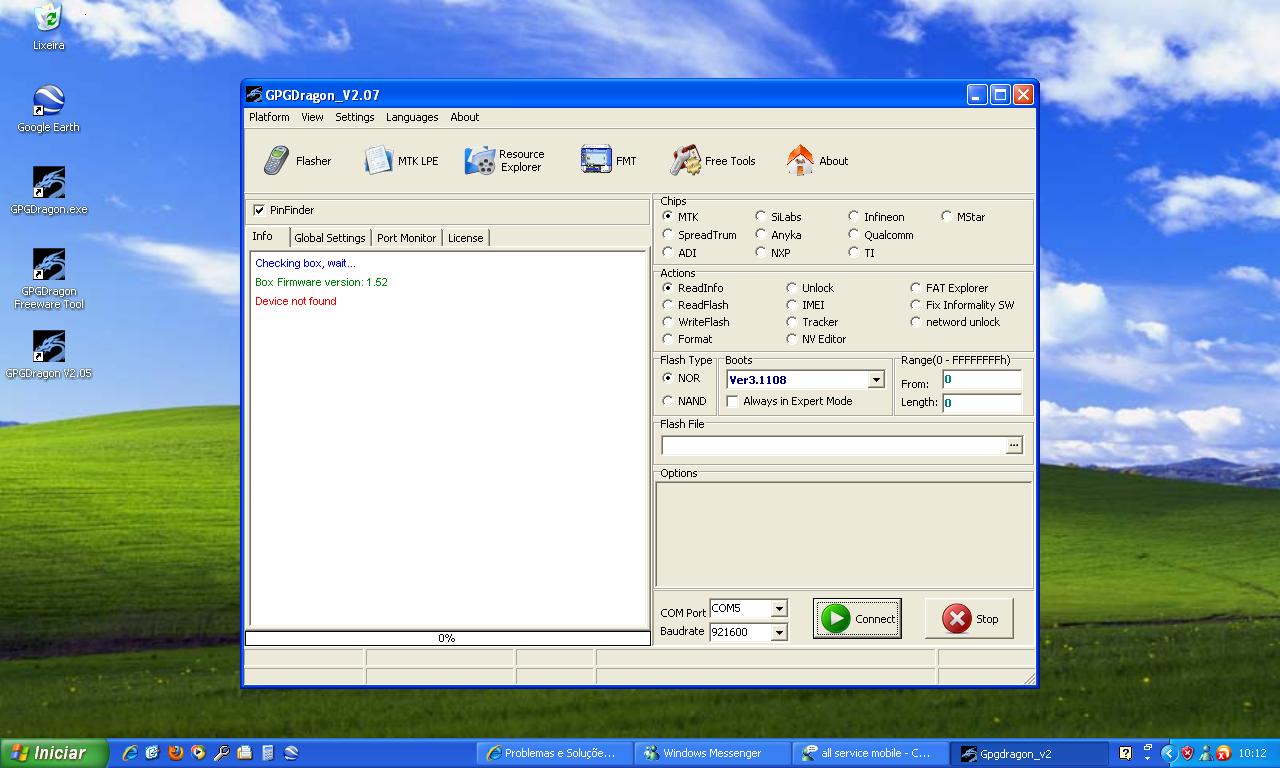Click the range Length field
Image resolution: width=1280 pixels, height=768 pixels.
pos(982,403)
